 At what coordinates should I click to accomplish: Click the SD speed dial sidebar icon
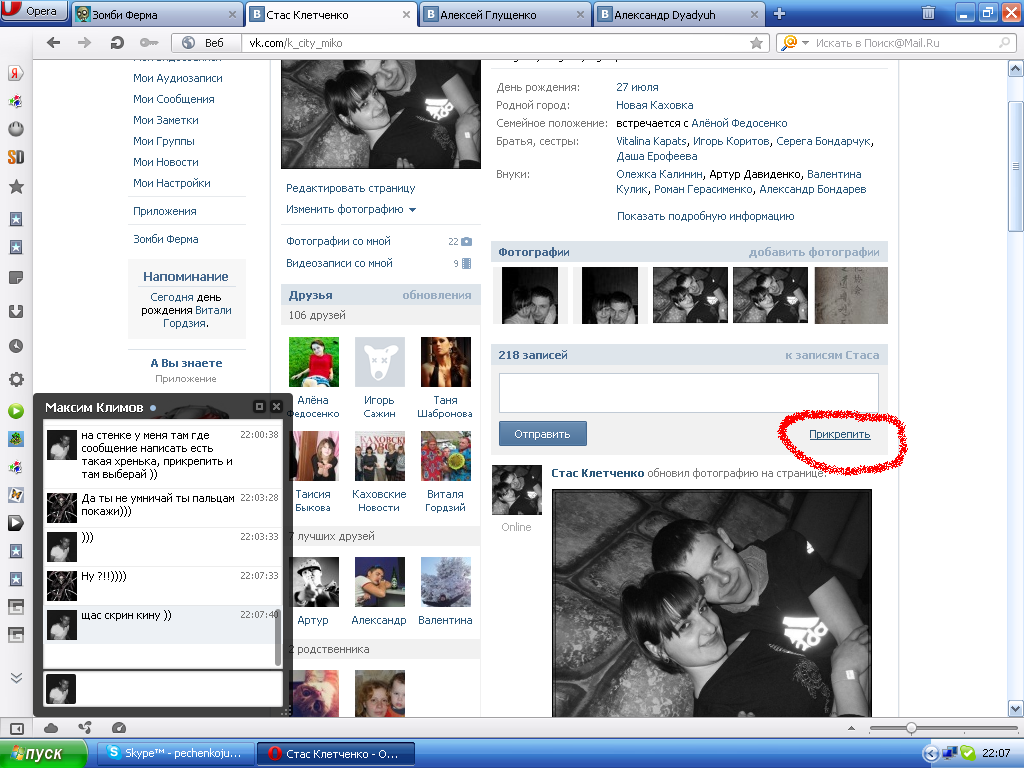point(16,157)
